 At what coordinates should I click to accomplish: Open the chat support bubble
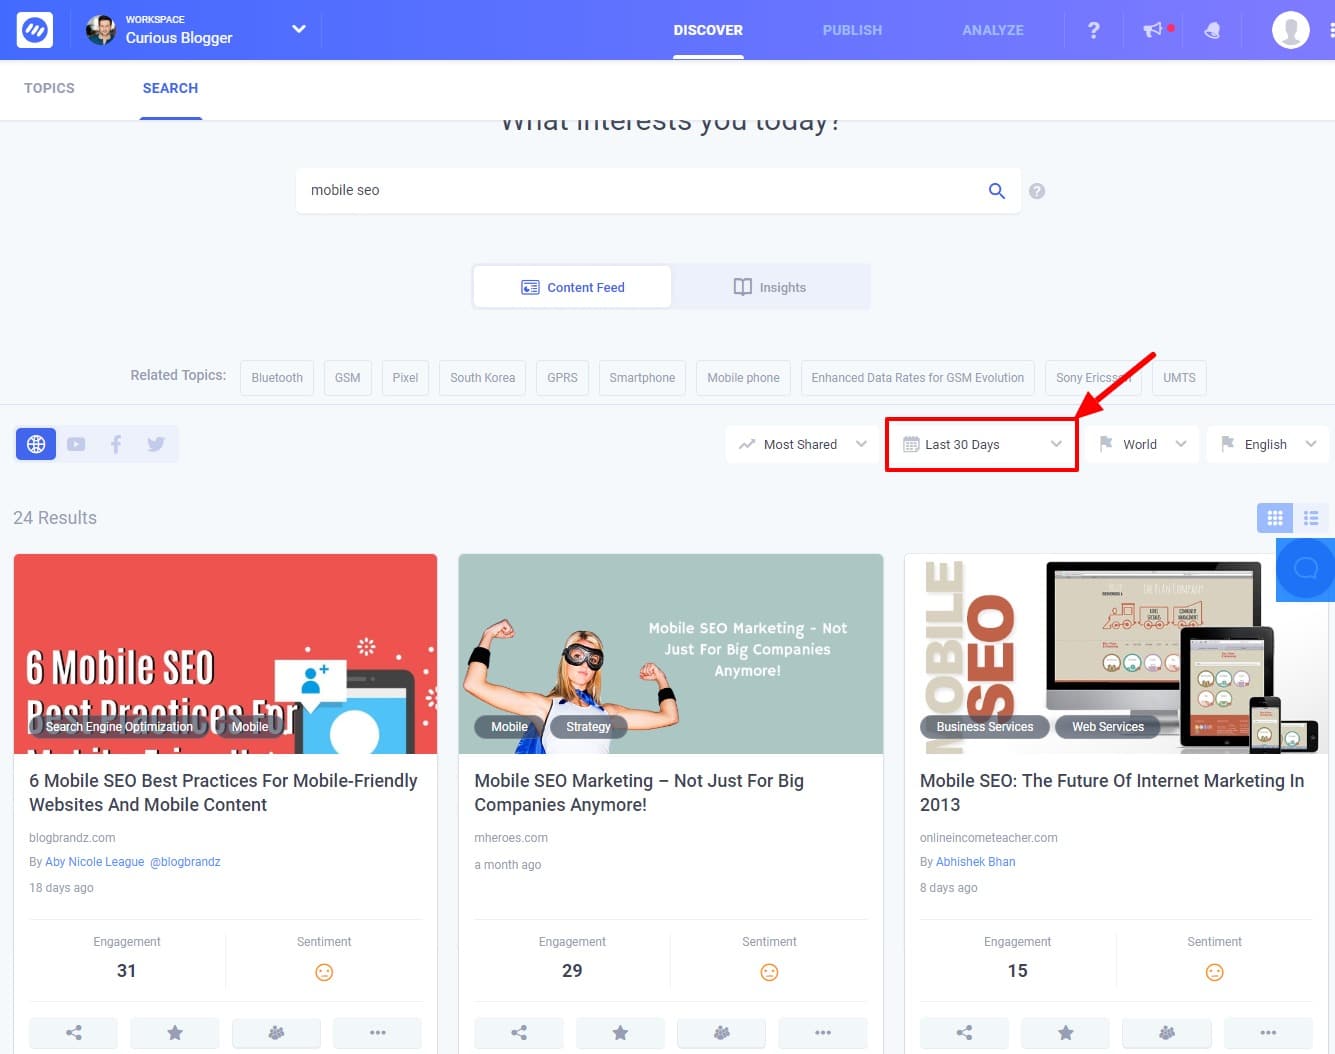coord(1306,569)
